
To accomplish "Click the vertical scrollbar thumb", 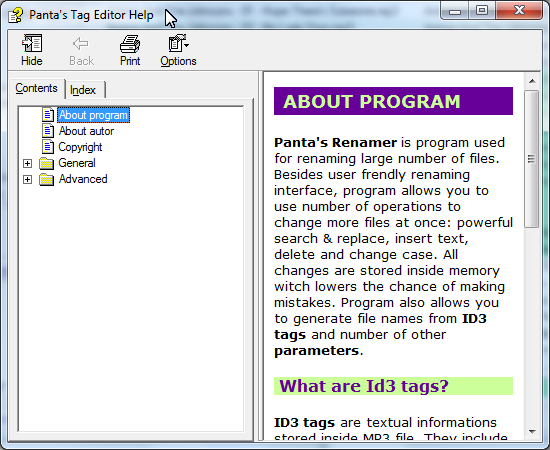I will point(532,159).
